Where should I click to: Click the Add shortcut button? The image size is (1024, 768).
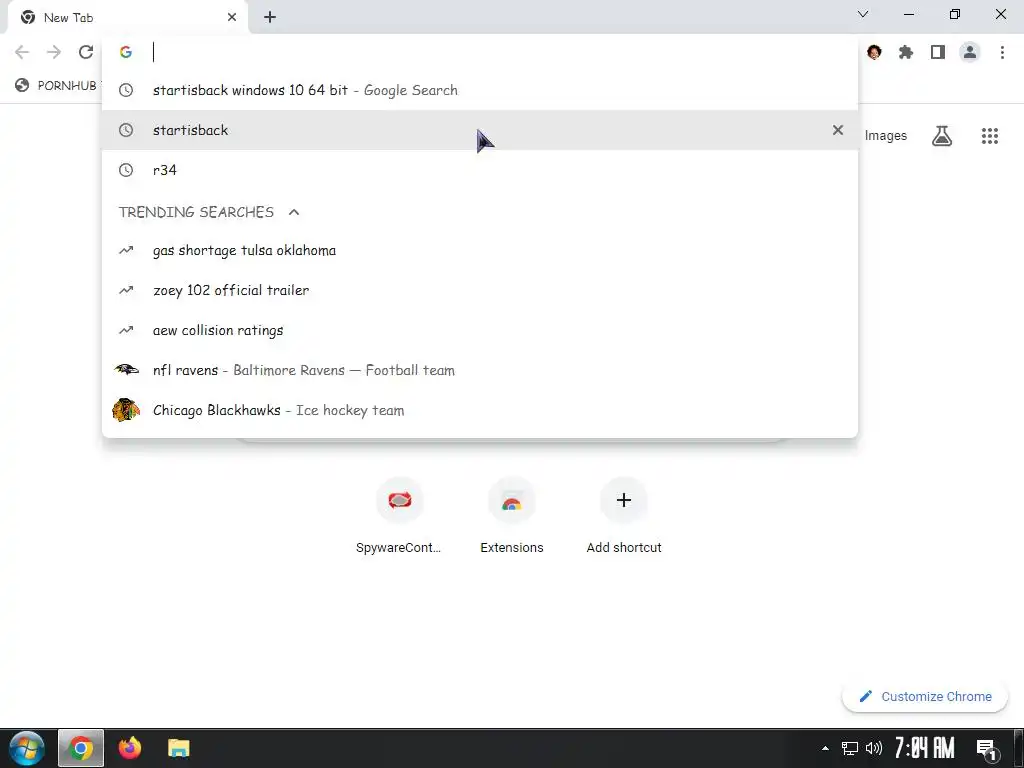pos(624,516)
